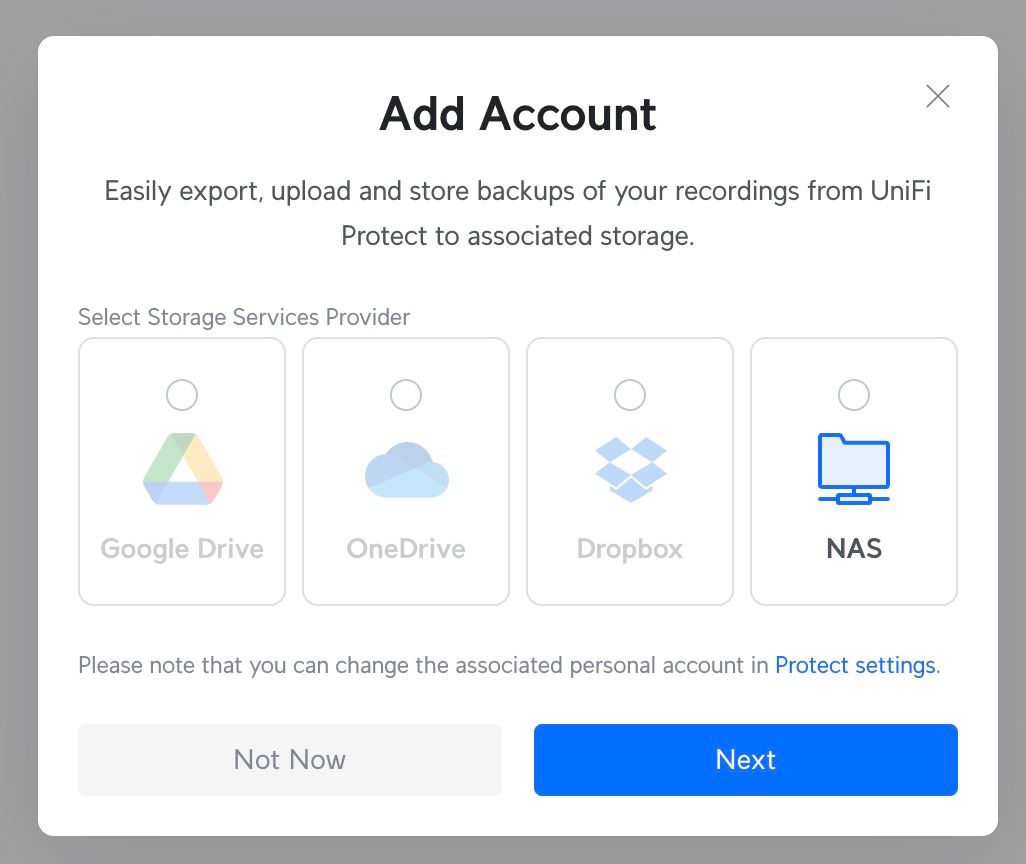Click the Dropbox box logo
Viewport: 1026px width, 864px height.
click(x=630, y=468)
